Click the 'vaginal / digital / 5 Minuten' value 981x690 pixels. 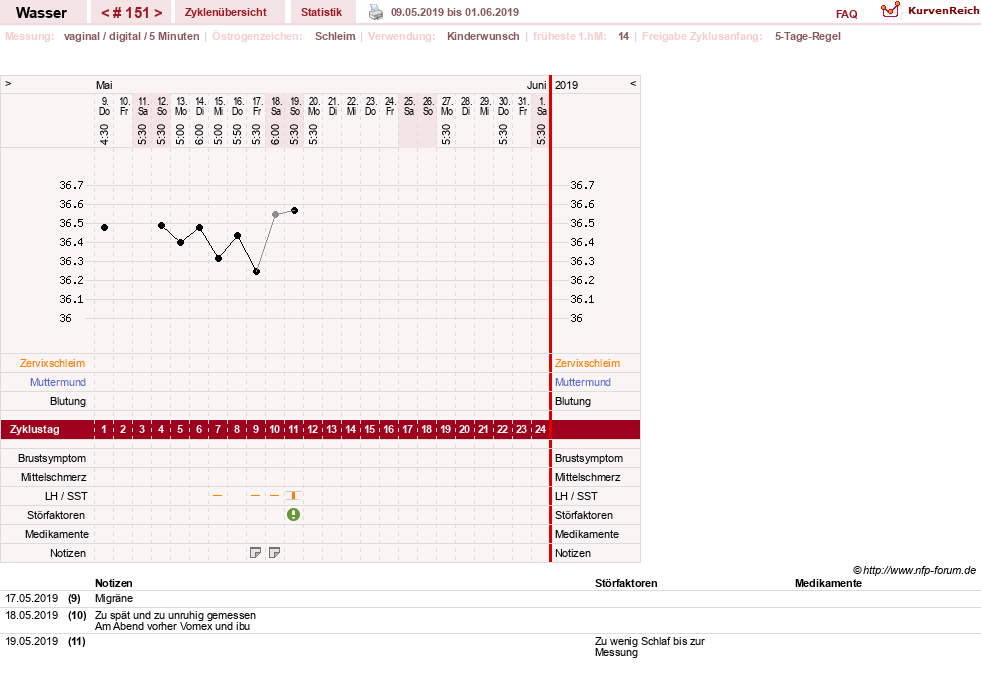click(131, 36)
